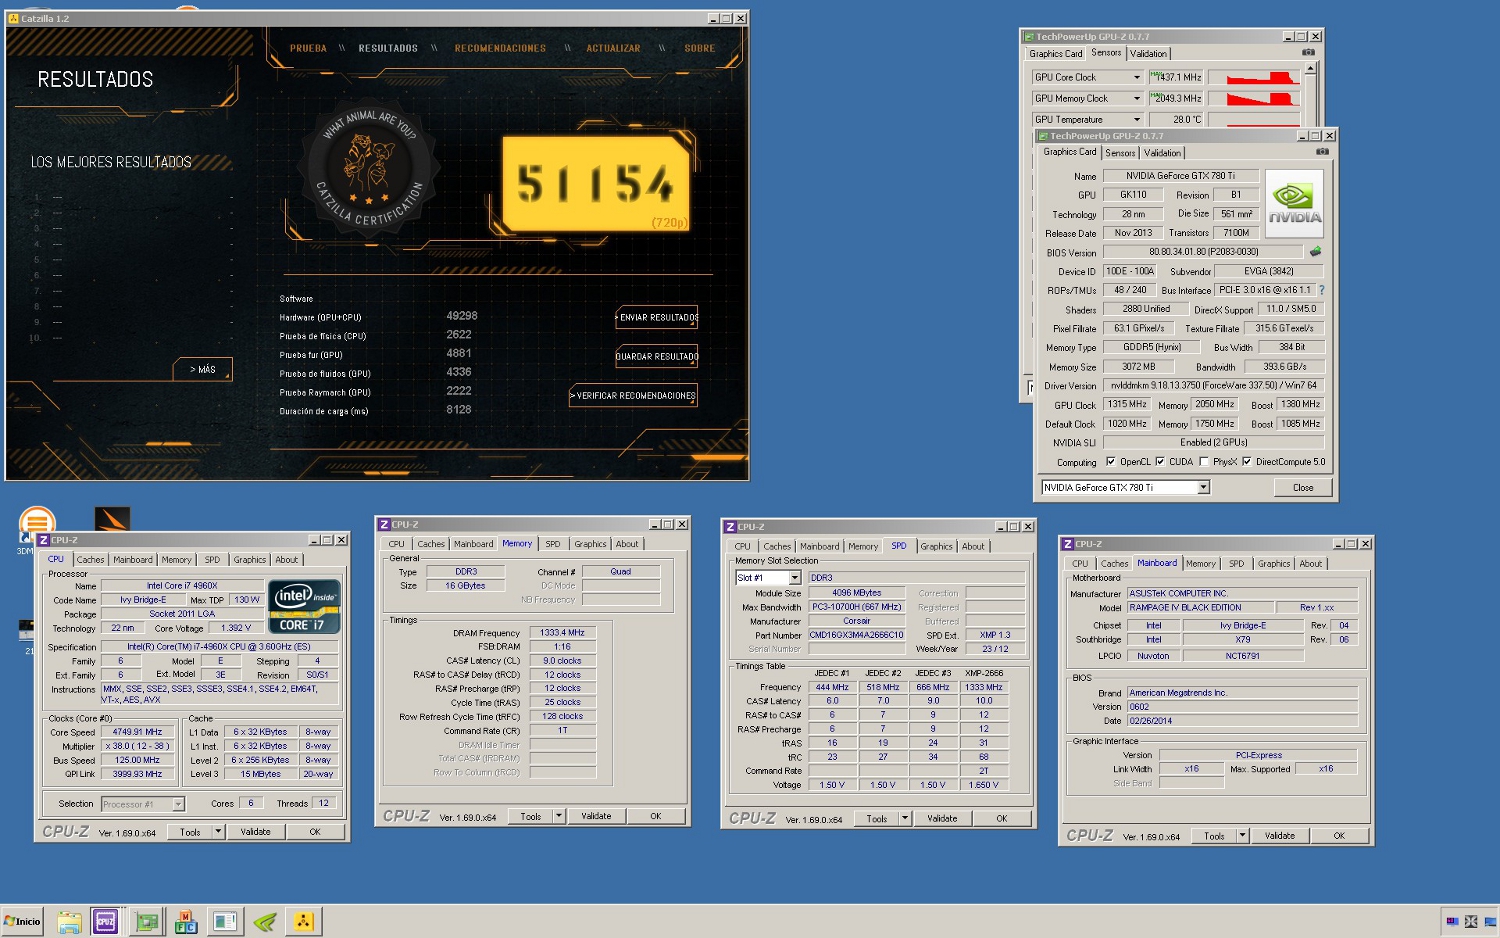Click camera screenshot icon in GPU-Z Graphics Card window
Screen dimensions: 1500x938
coord(1322,152)
